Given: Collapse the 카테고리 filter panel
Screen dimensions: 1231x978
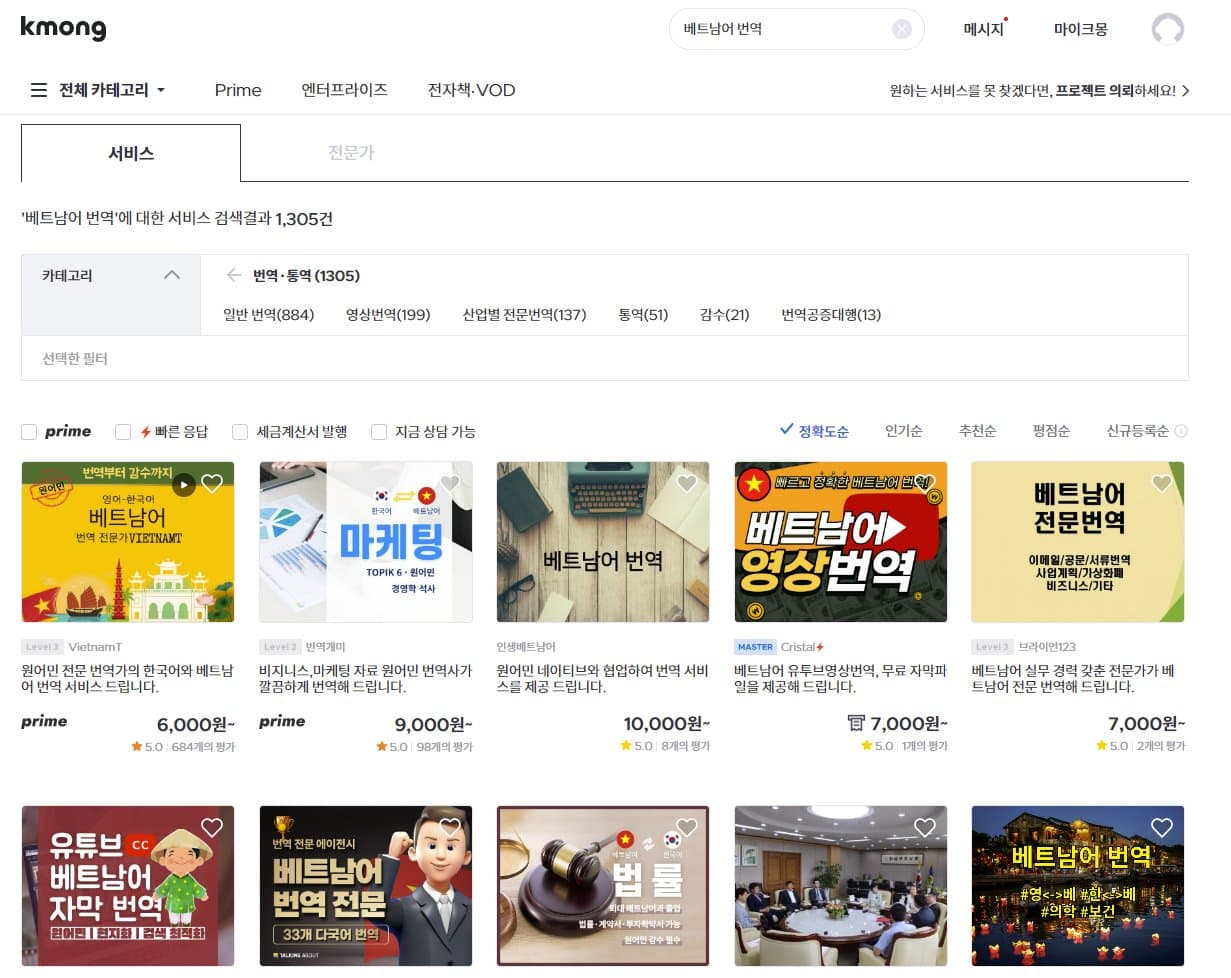Looking at the screenshot, I should point(172,275).
